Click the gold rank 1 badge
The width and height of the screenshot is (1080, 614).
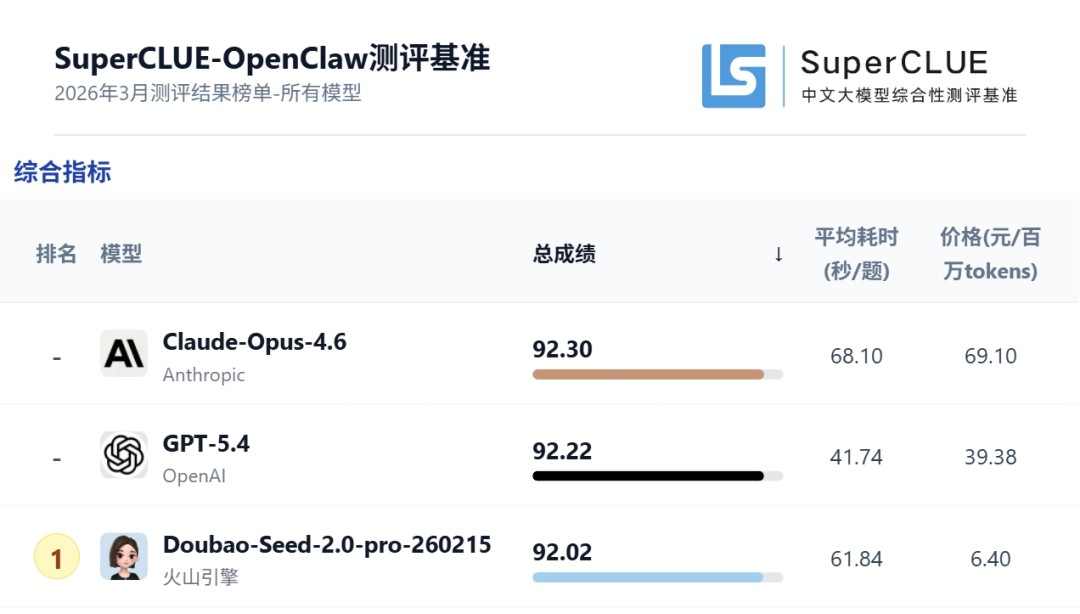point(57,558)
